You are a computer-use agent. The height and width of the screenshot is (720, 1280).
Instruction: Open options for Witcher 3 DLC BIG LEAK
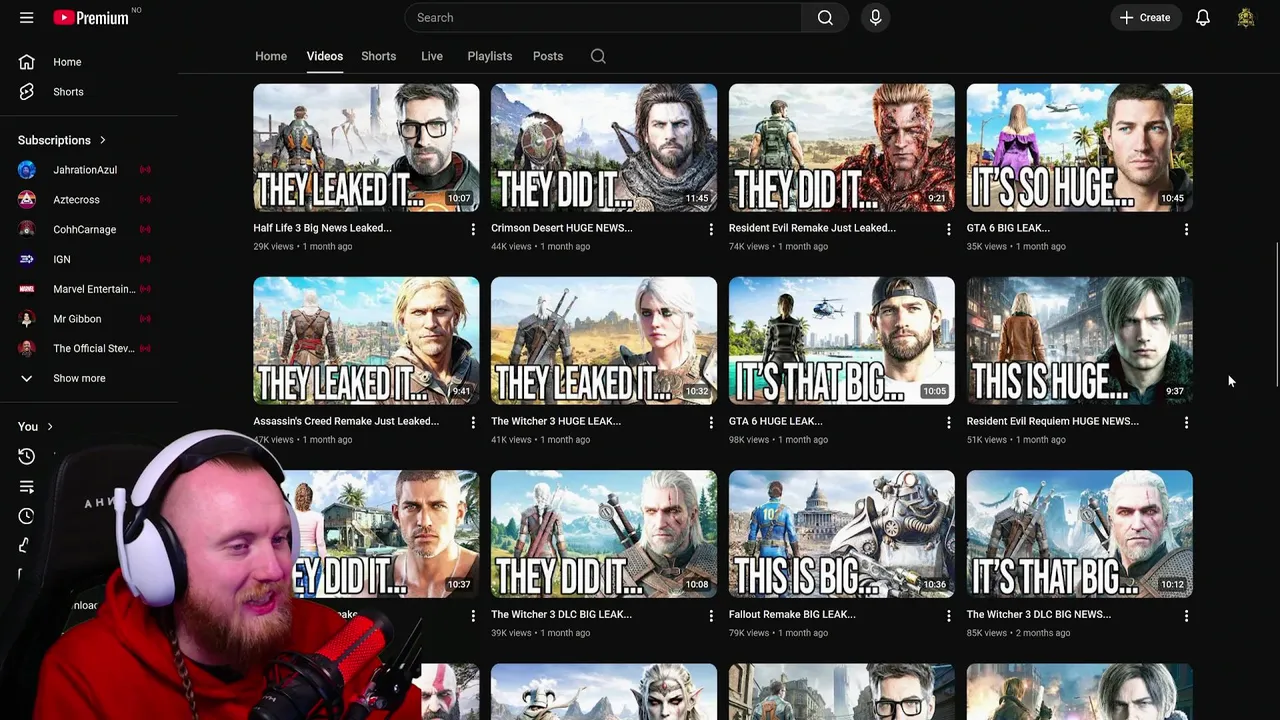711,615
